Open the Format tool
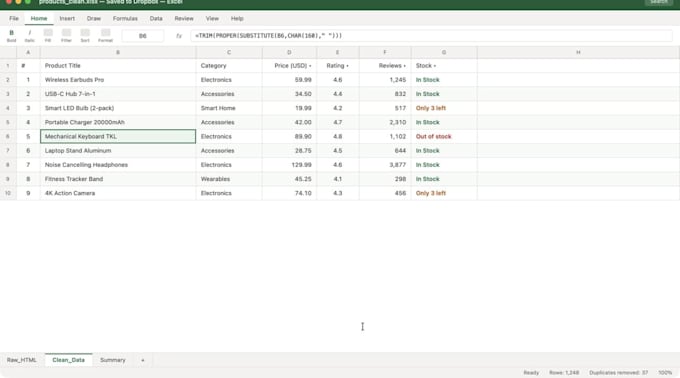Image resolution: width=680 pixels, height=378 pixels. [x=105, y=36]
